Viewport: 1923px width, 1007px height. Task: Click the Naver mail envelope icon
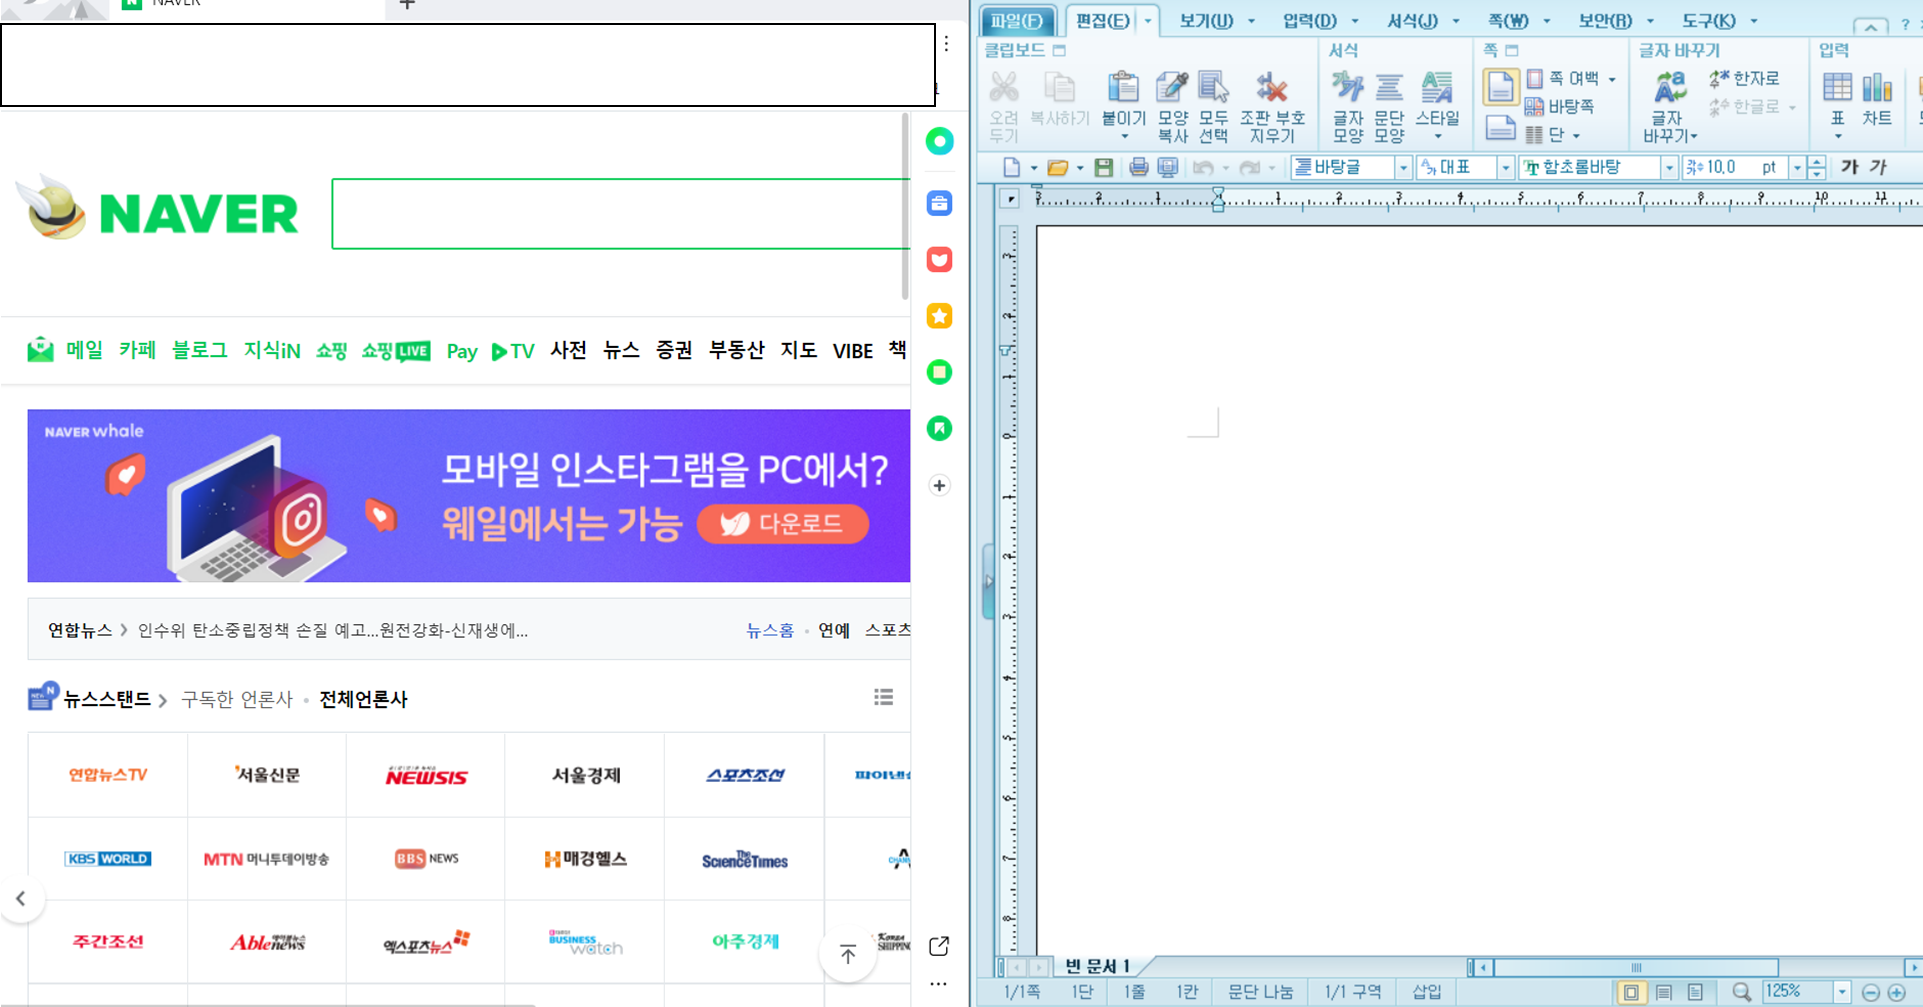[x=40, y=350]
